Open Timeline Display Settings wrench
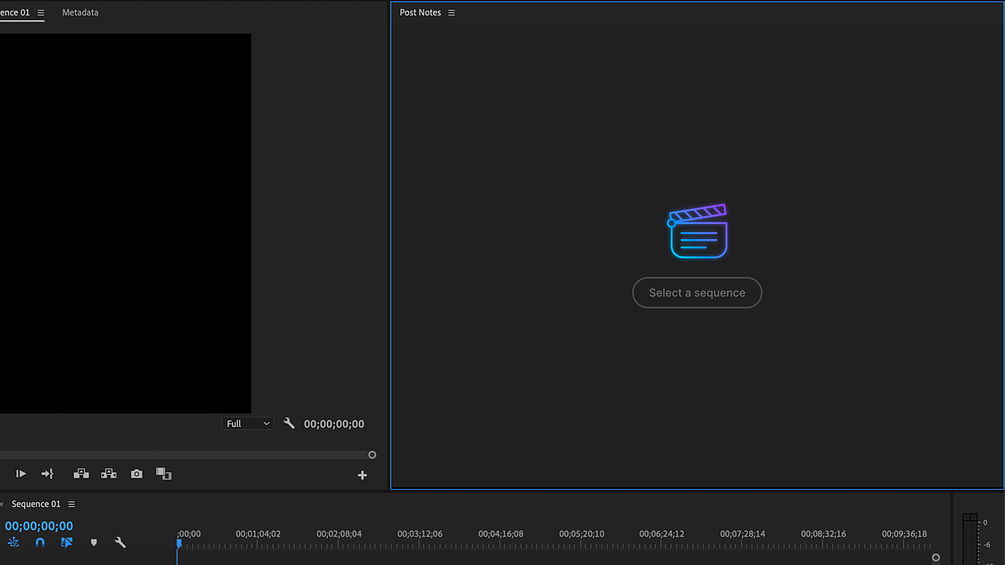The height and width of the screenshot is (565, 1005). (x=120, y=543)
